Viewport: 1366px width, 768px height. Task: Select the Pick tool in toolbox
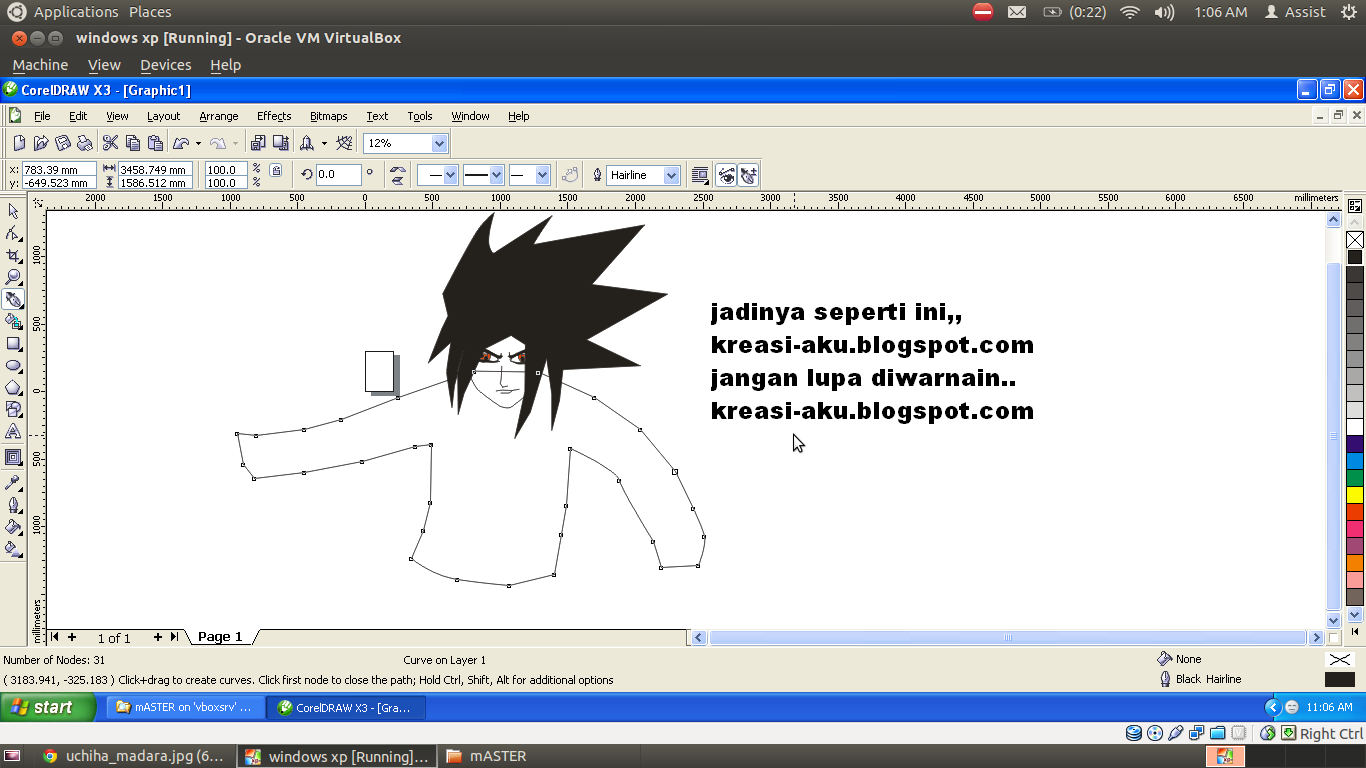[x=14, y=211]
